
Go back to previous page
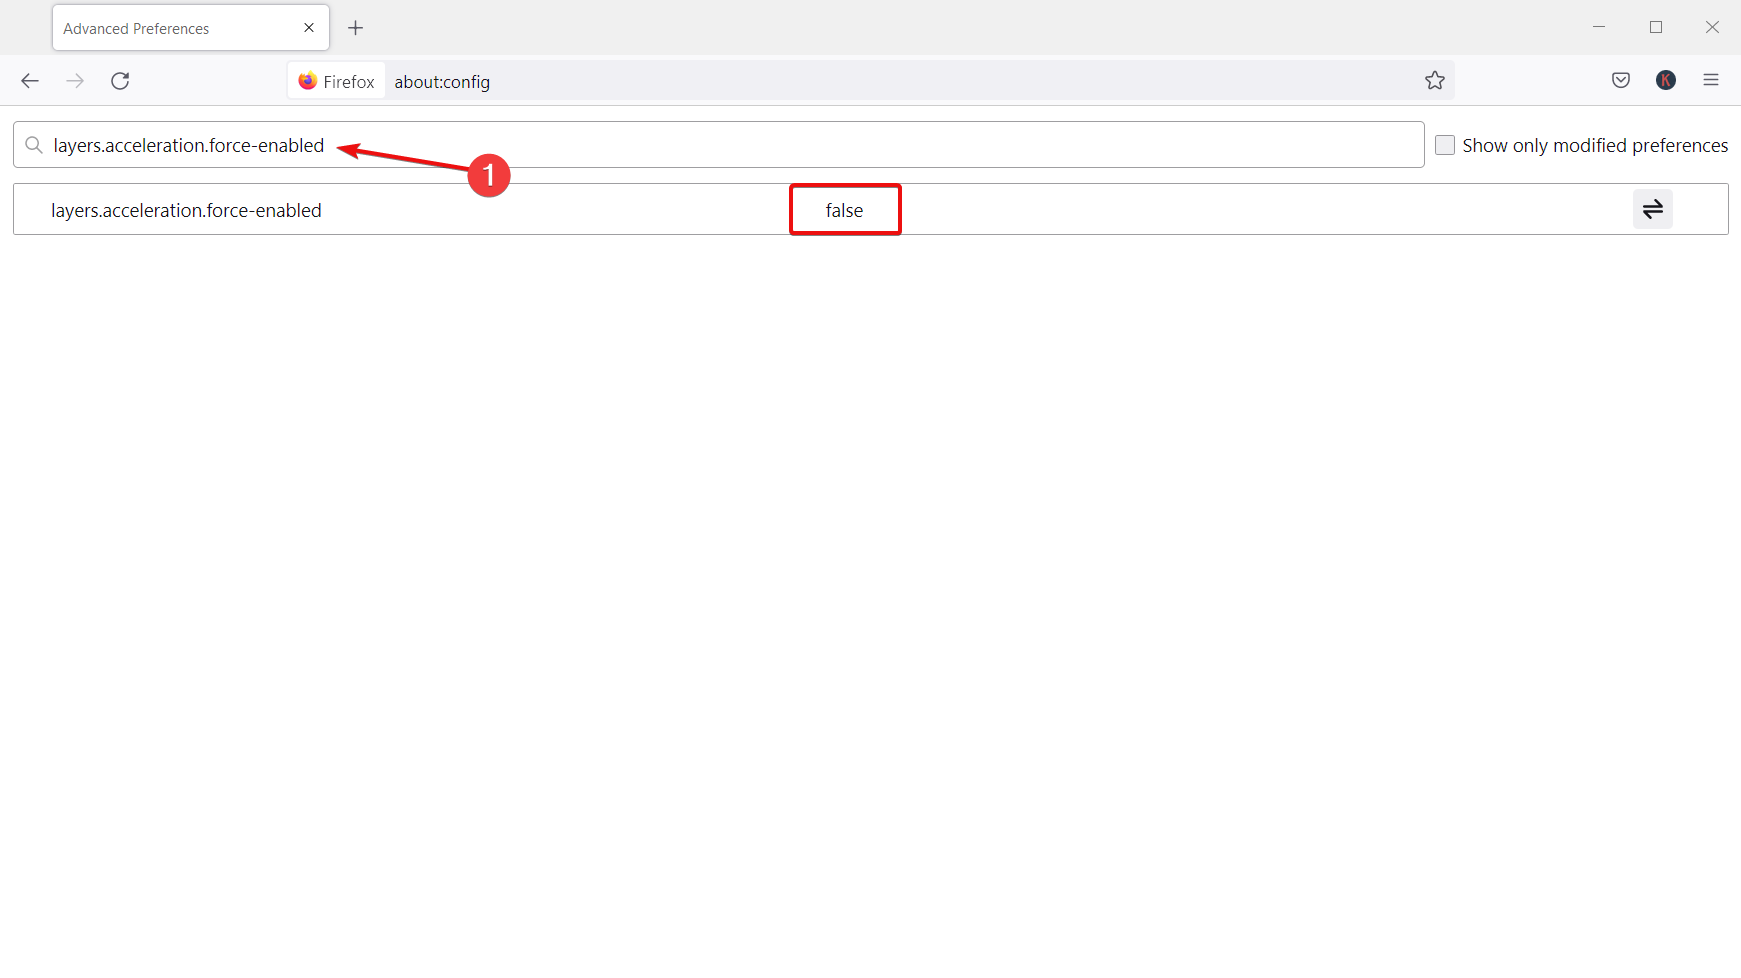point(30,81)
